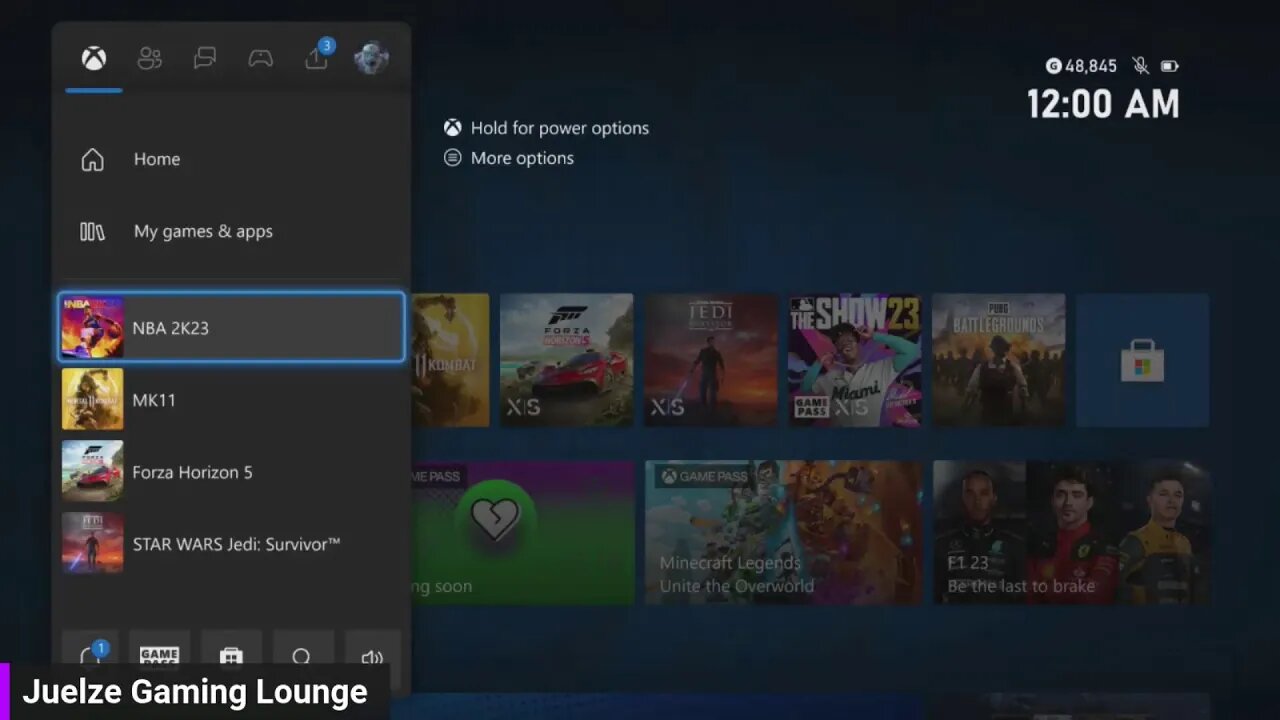Image resolution: width=1280 pixels, height=720 pixels.
Task: Open Game Pass shortcut at guide bottom
Action: coord(159,655)
